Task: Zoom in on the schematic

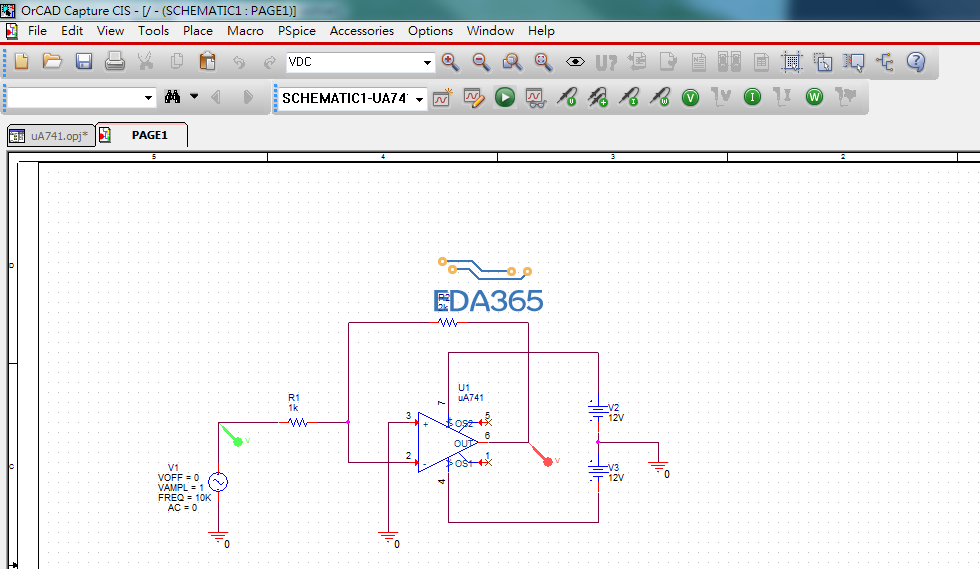Action: (x=450, y=61)
